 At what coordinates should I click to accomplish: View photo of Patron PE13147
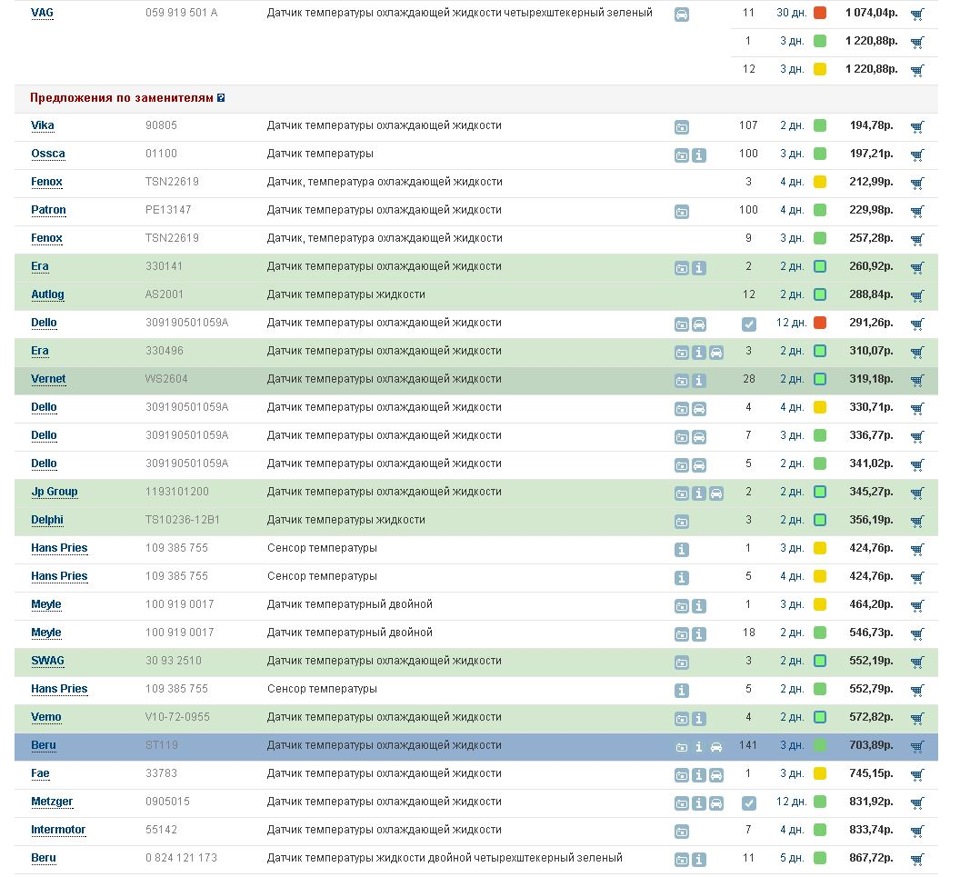[x=681, y=212]
